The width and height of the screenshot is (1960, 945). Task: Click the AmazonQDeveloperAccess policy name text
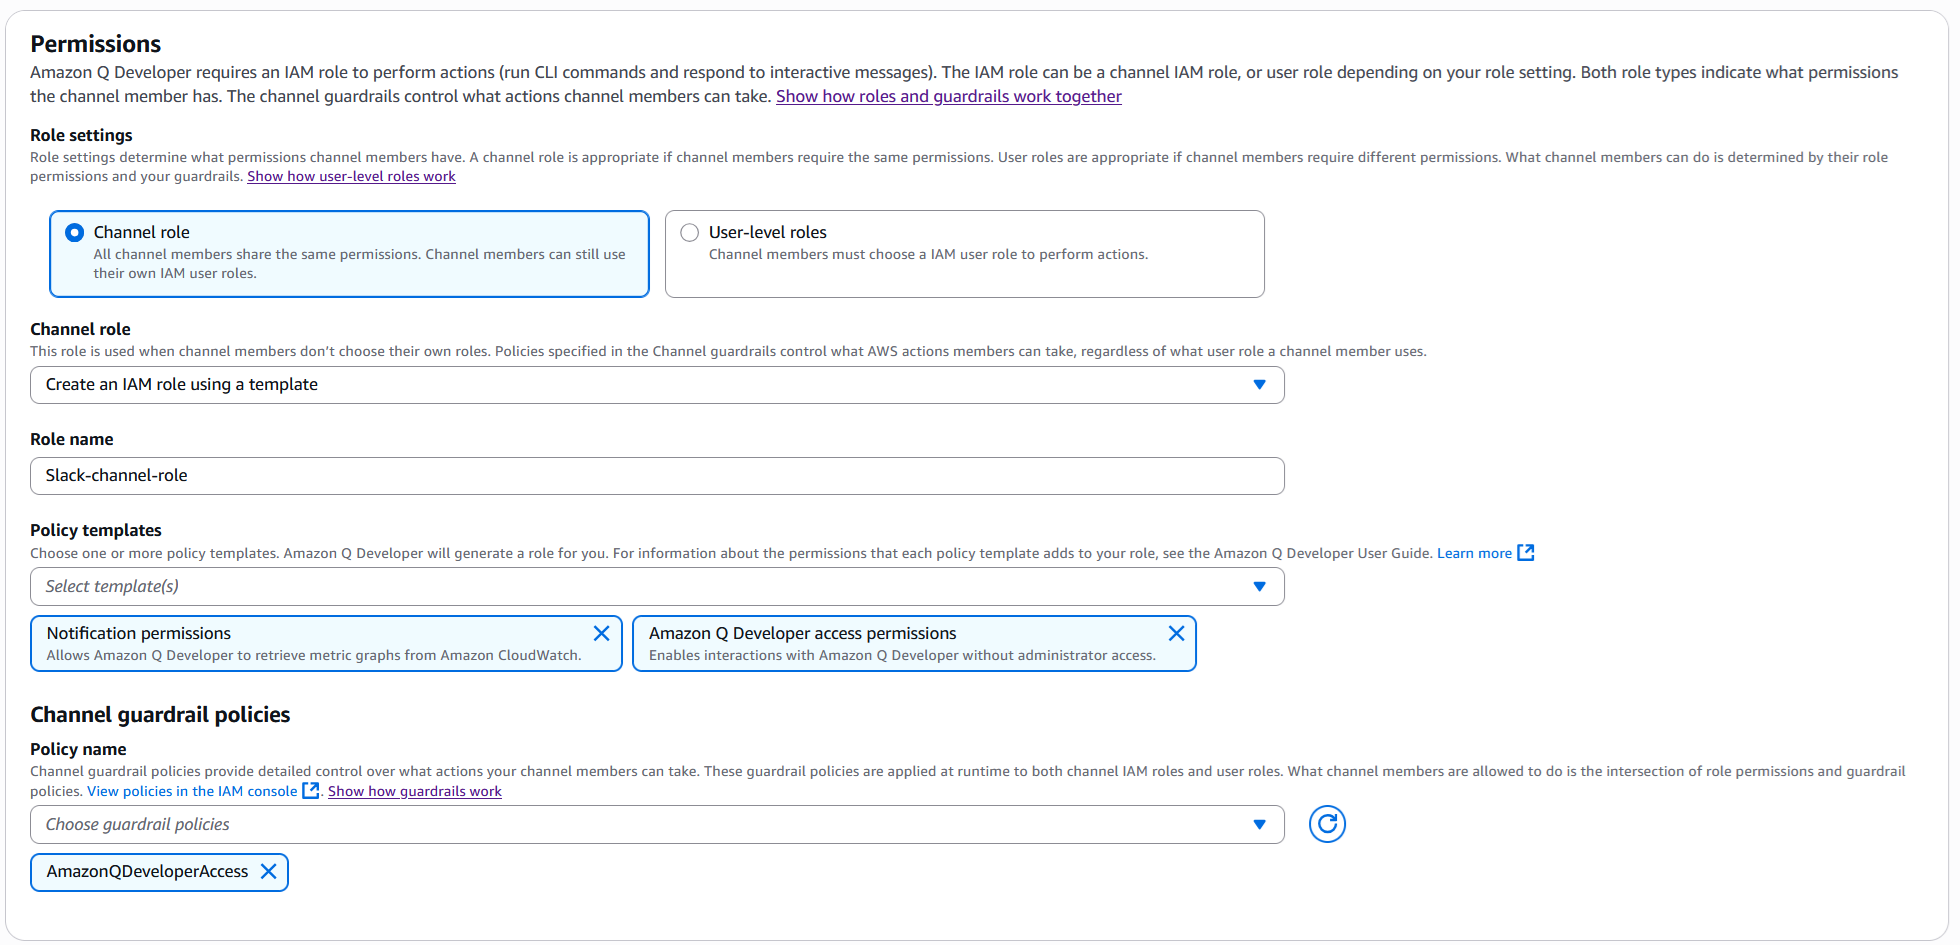point(147,872)
